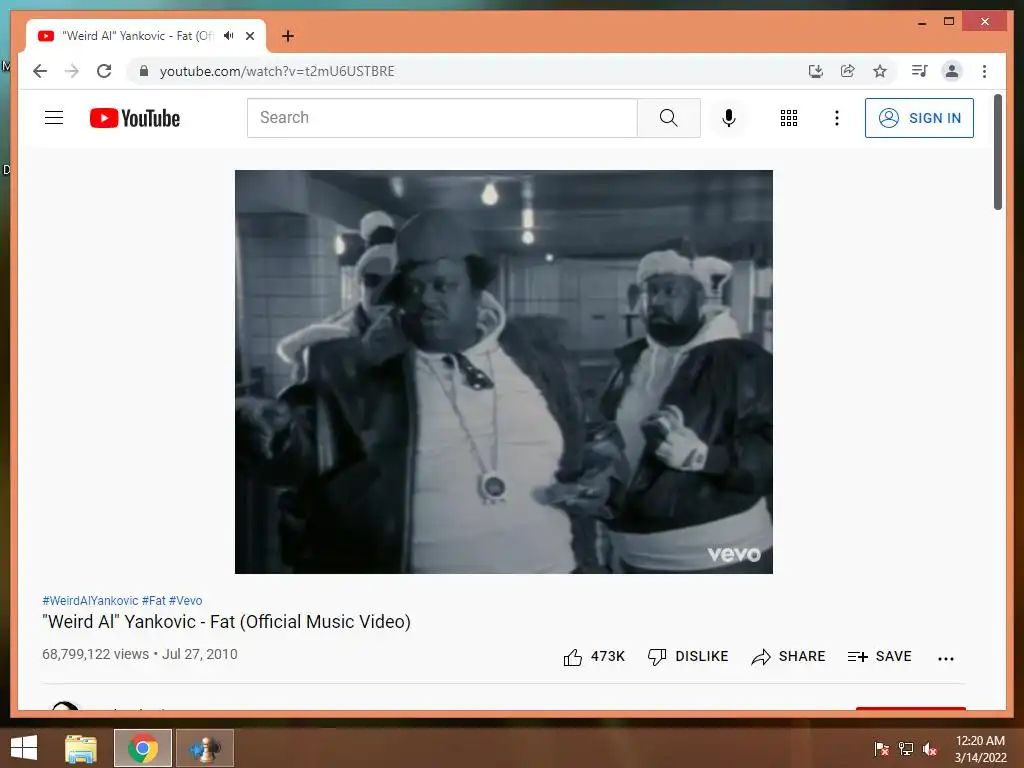Open more actions ellipsis below video

946,658
